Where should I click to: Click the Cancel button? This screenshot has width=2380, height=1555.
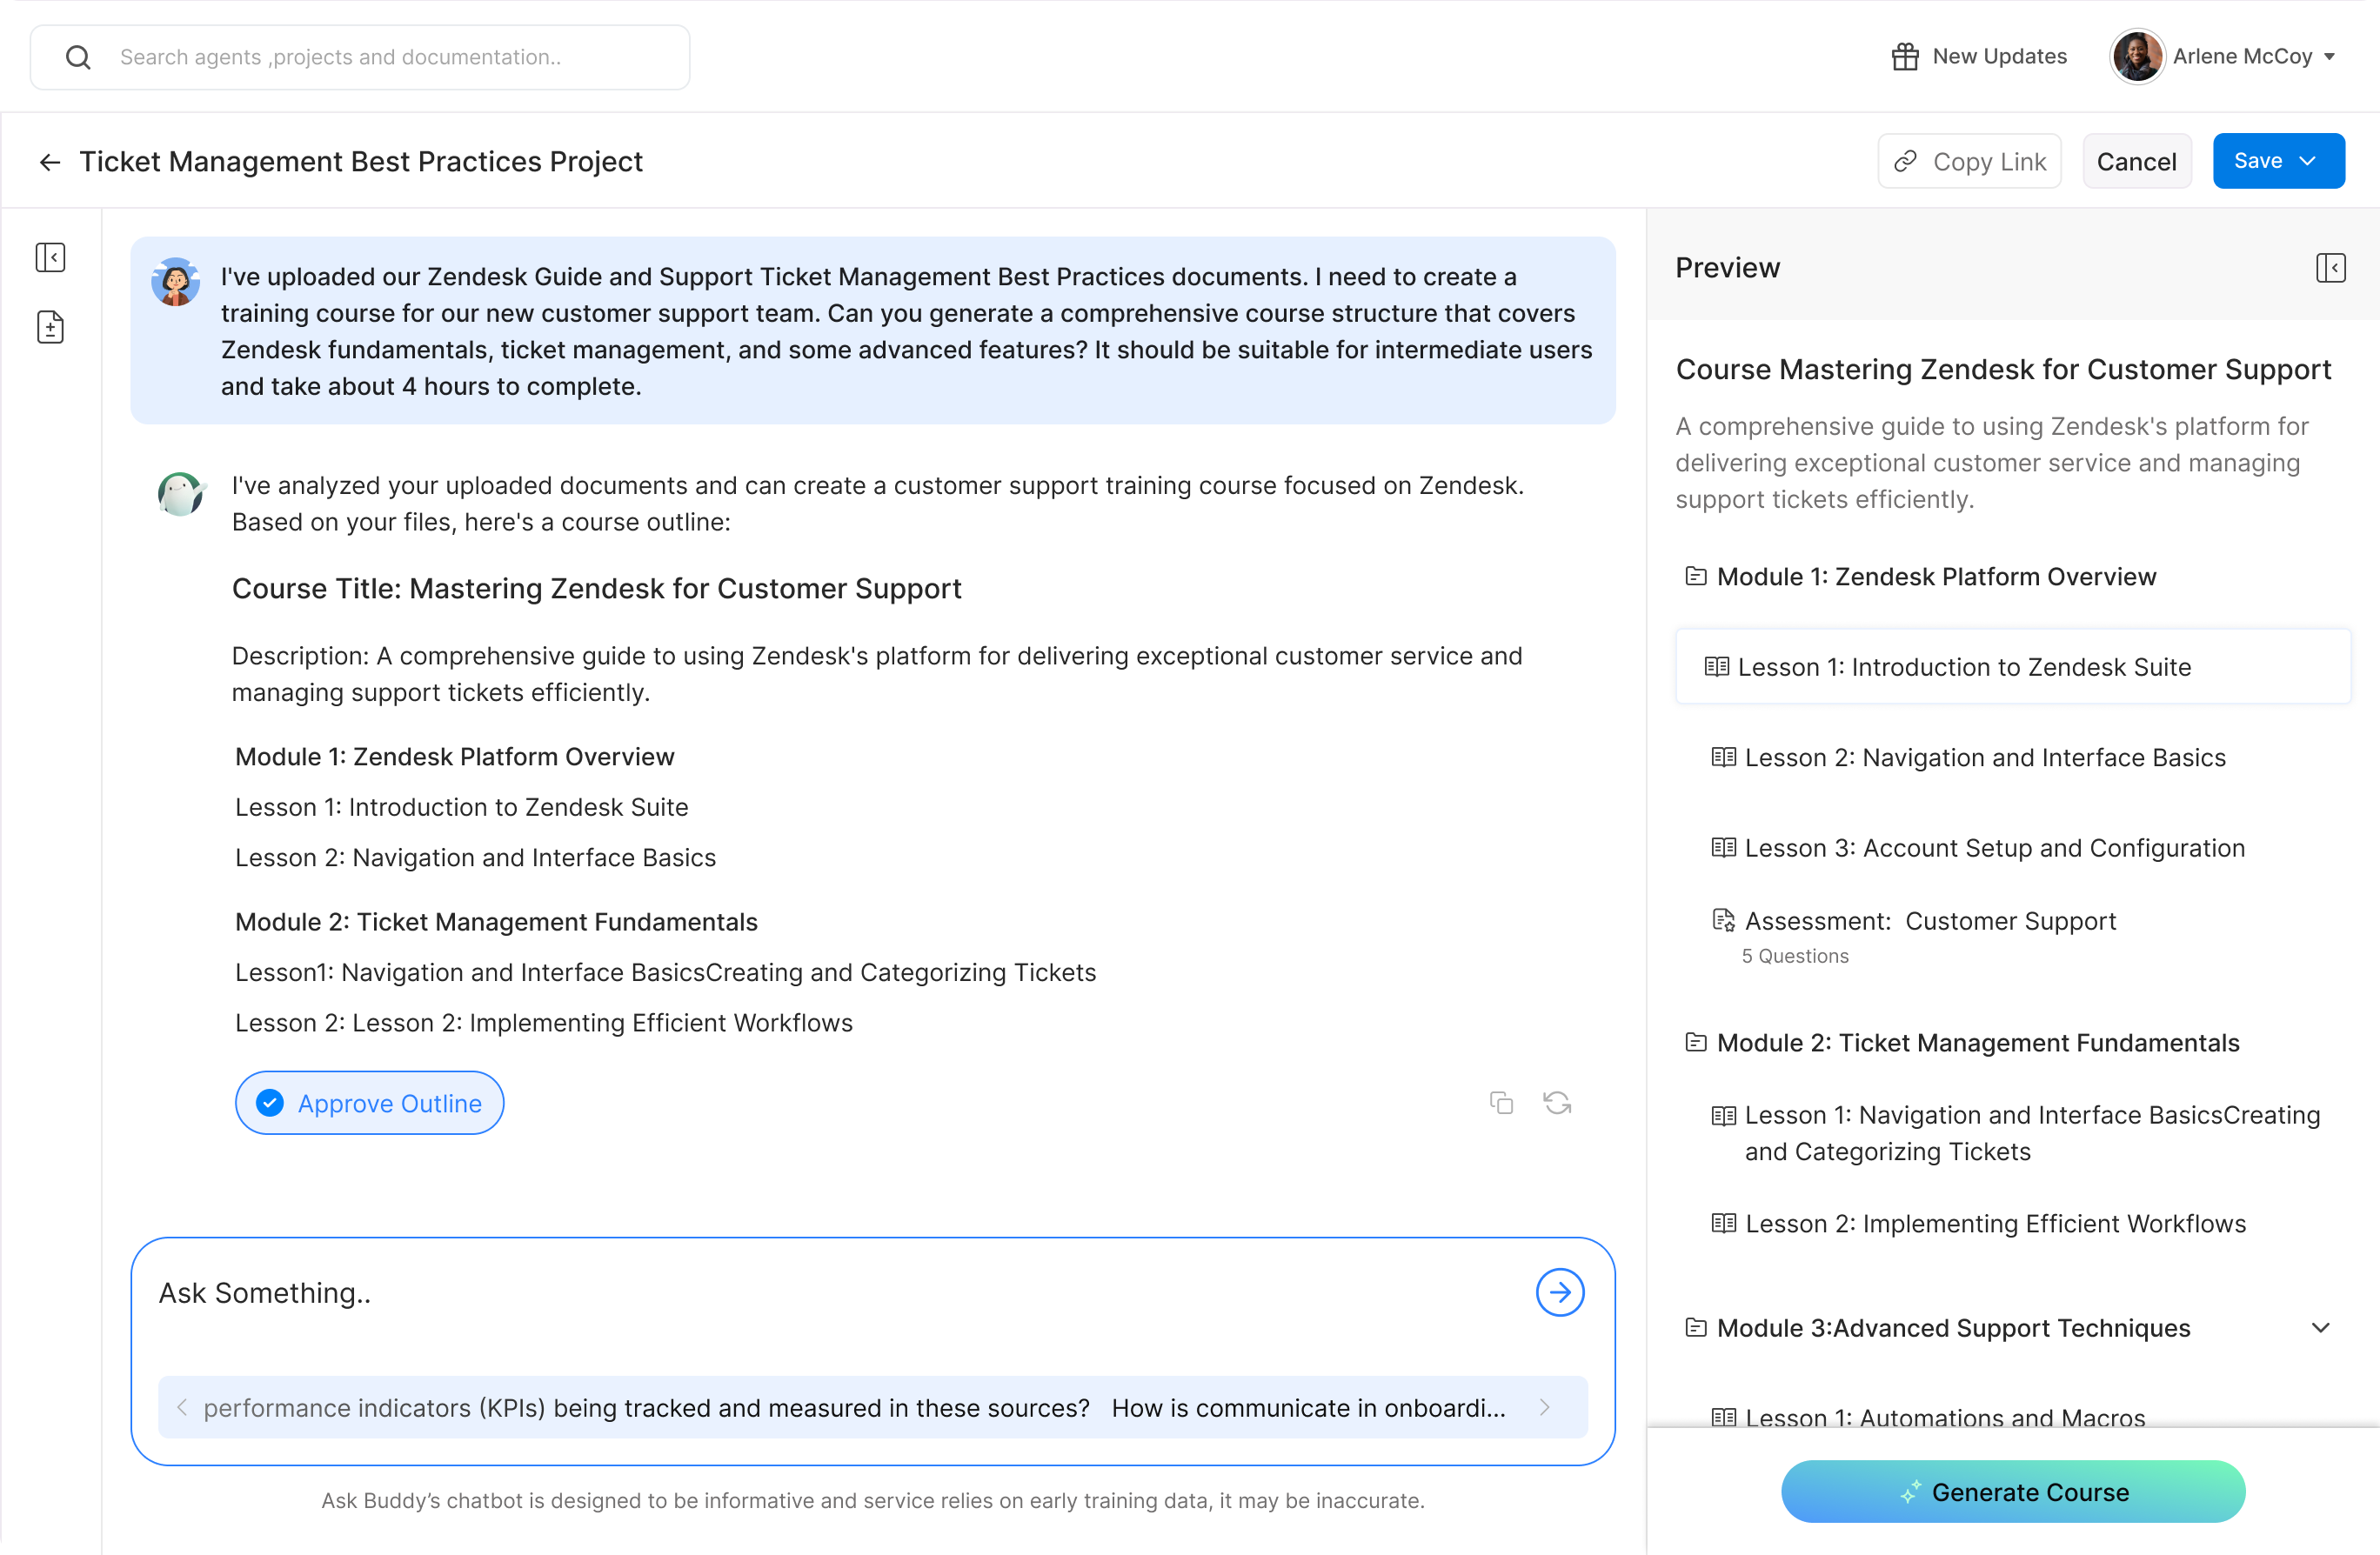tap(2136, 161)
